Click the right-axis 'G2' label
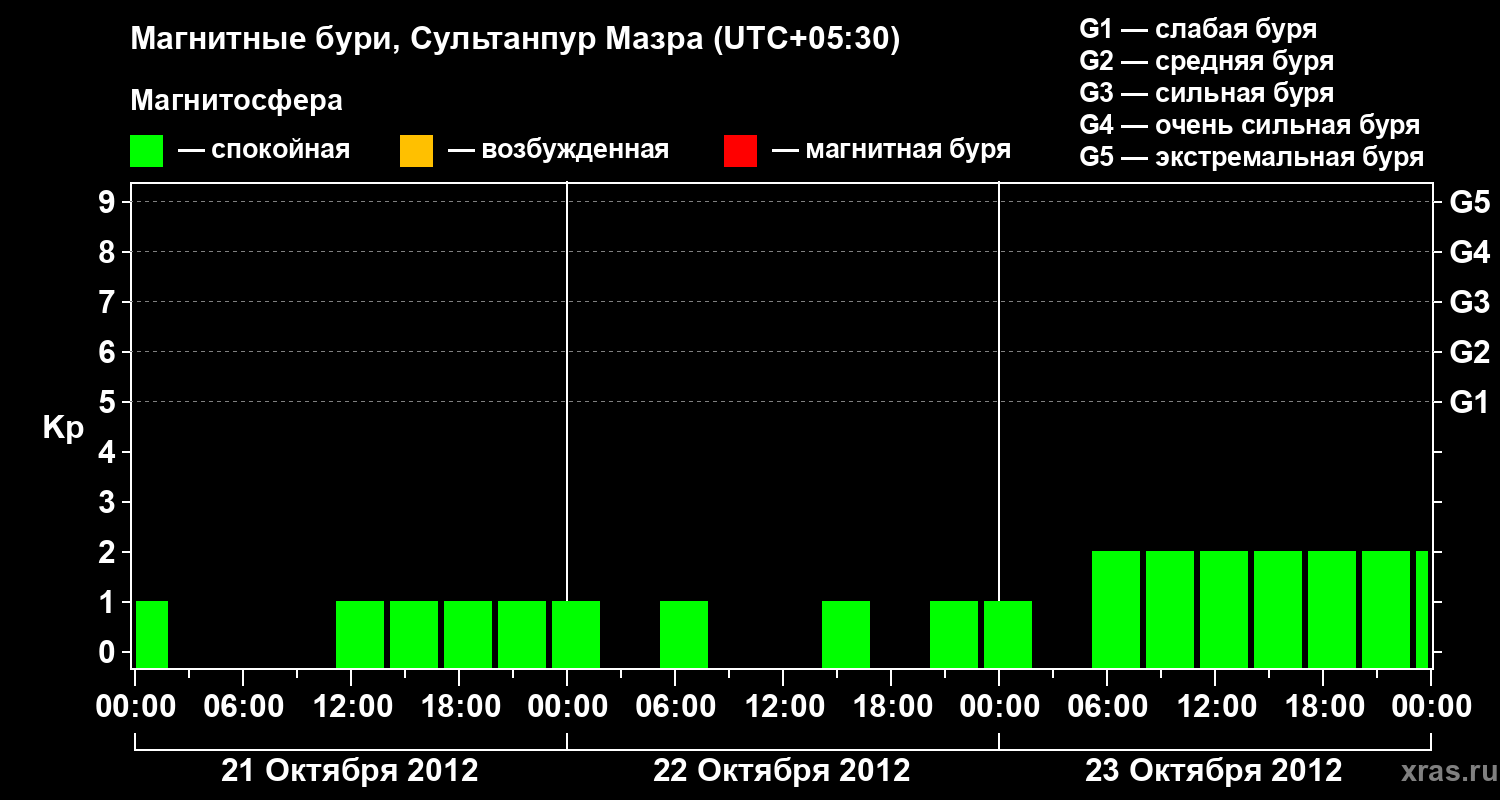The image size is (1500, 800). tap(1469, 353)
